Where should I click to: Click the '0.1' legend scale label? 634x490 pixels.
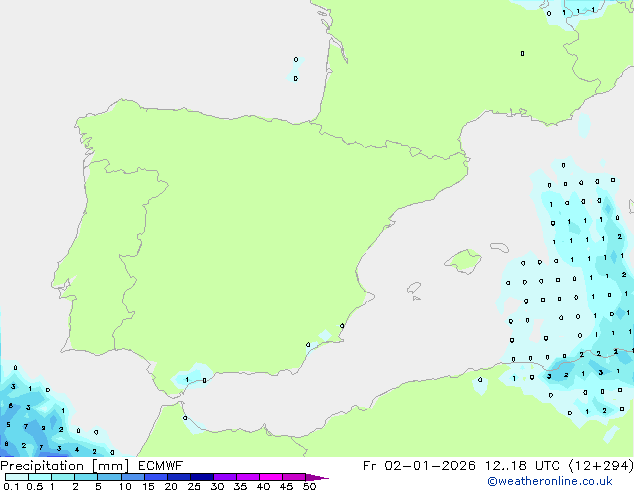[x=11, y=486]
